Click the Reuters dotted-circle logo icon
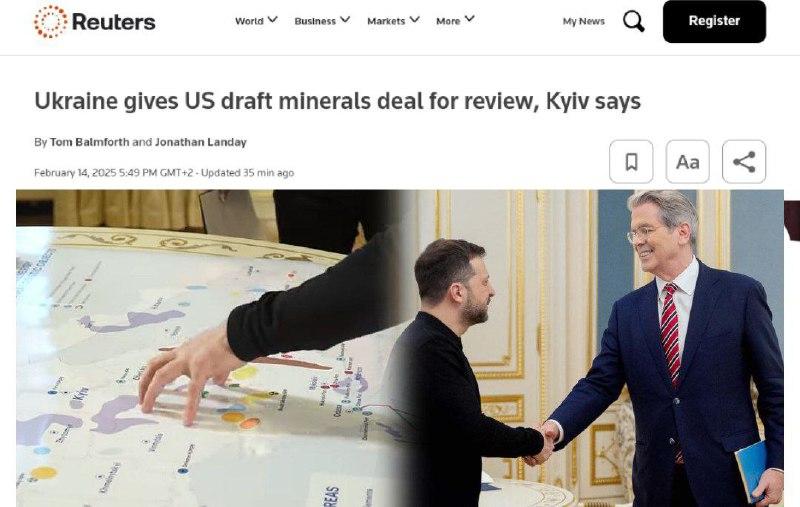The image size is (800, 507). point(51,21)
